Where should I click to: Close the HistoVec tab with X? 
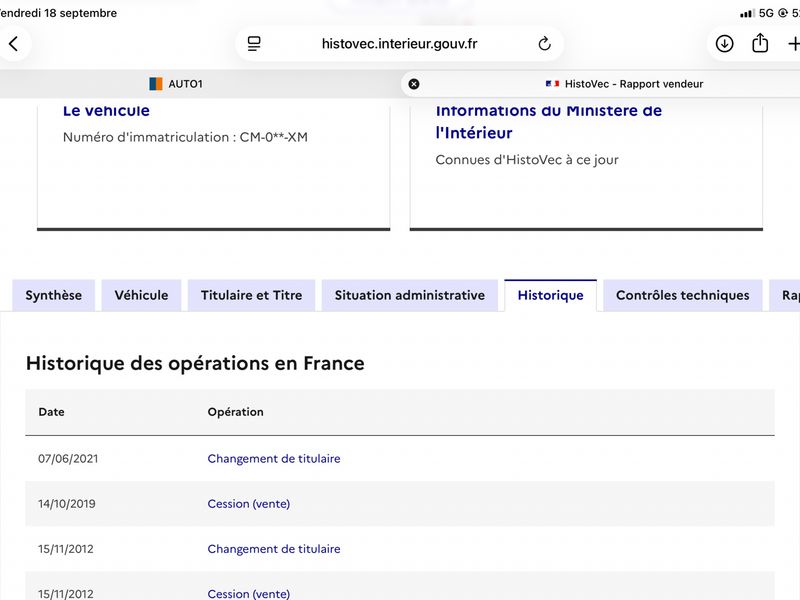(x=414, y=84)
